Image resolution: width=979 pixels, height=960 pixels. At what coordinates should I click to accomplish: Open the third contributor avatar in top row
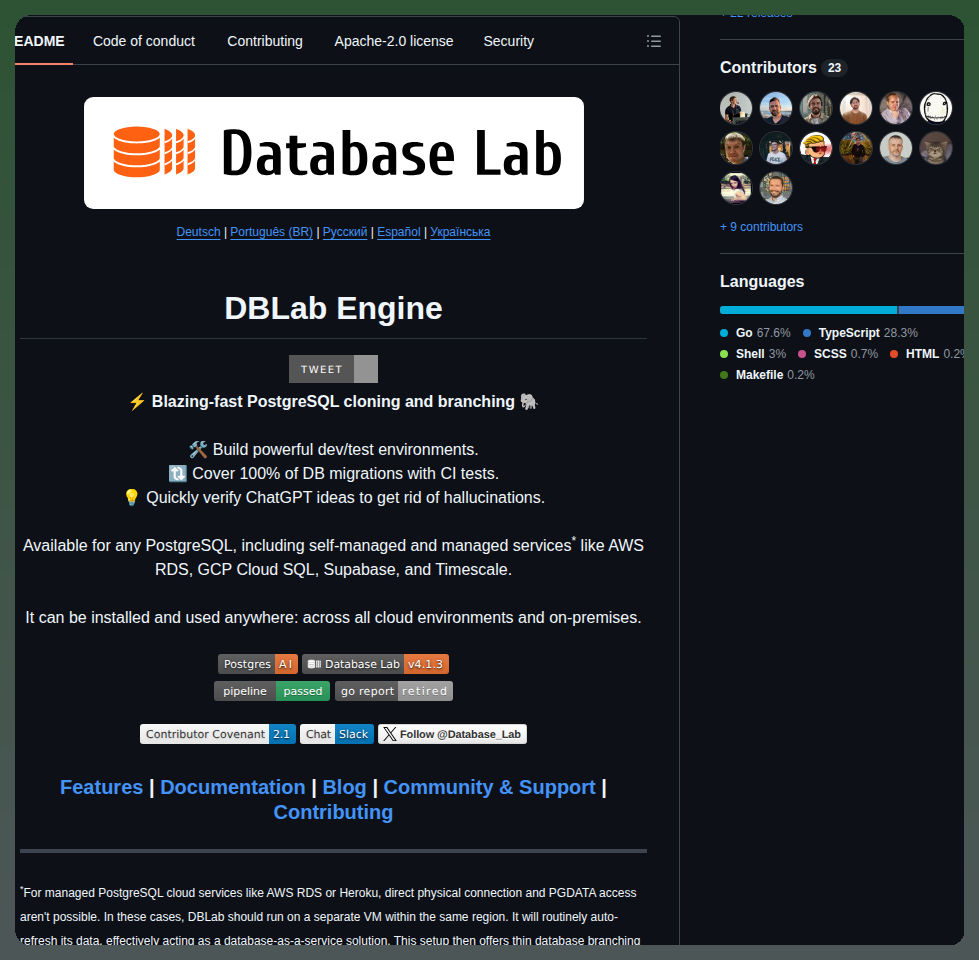coord(816,108)
